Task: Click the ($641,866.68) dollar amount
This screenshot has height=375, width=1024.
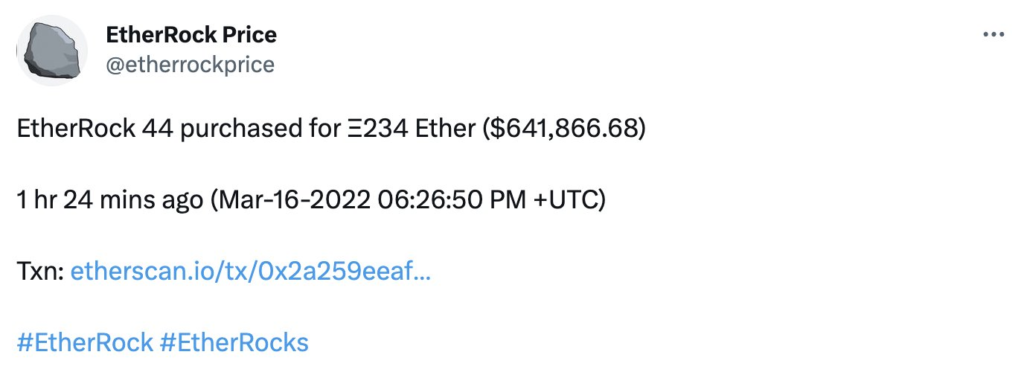Action: click(564, 130)
